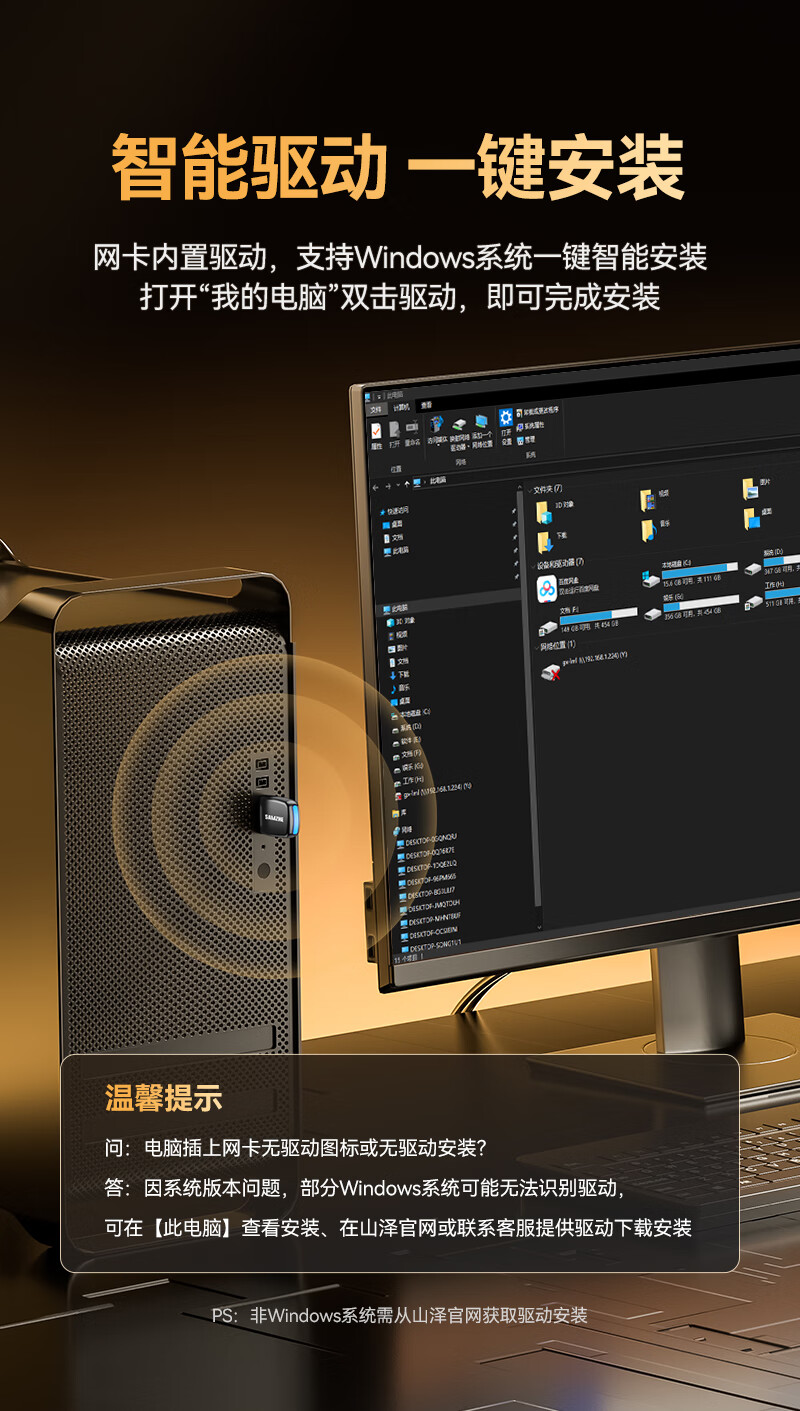Open the 百度网盘 device icon
The height and width of the screenshot is (1411, 800).
(x=546, y=590)
